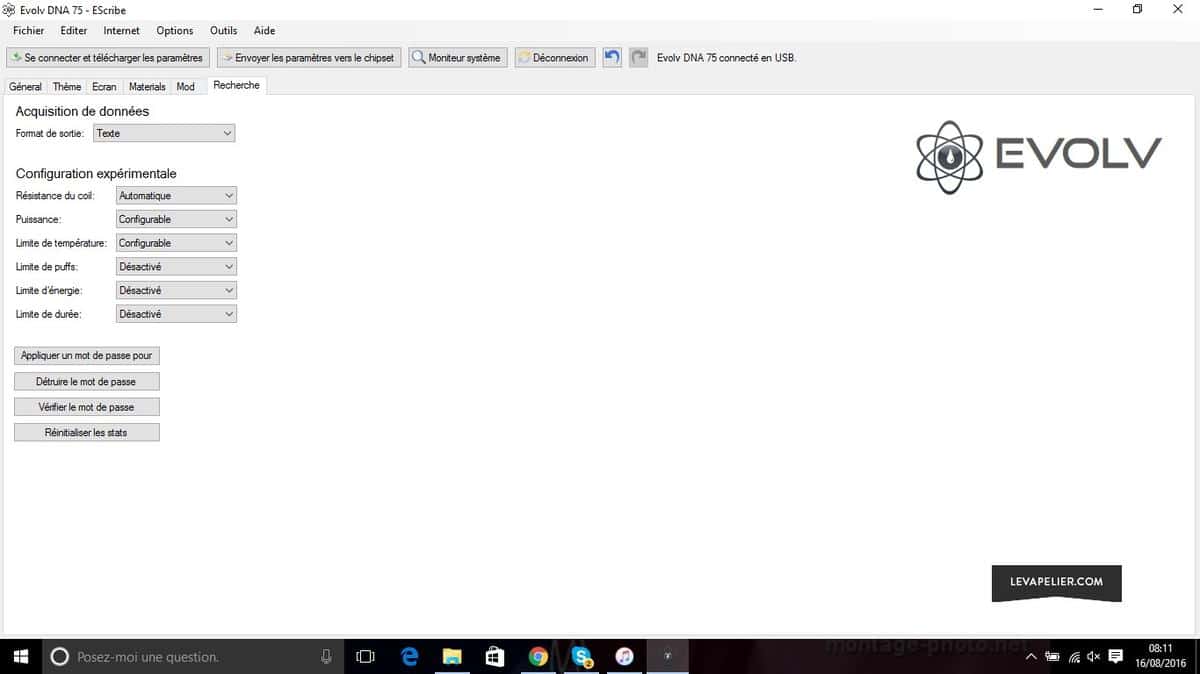This screenshot has height=674, width=1200.
Task: Open Limite de puffs dropdown
Action: (177, 267)
